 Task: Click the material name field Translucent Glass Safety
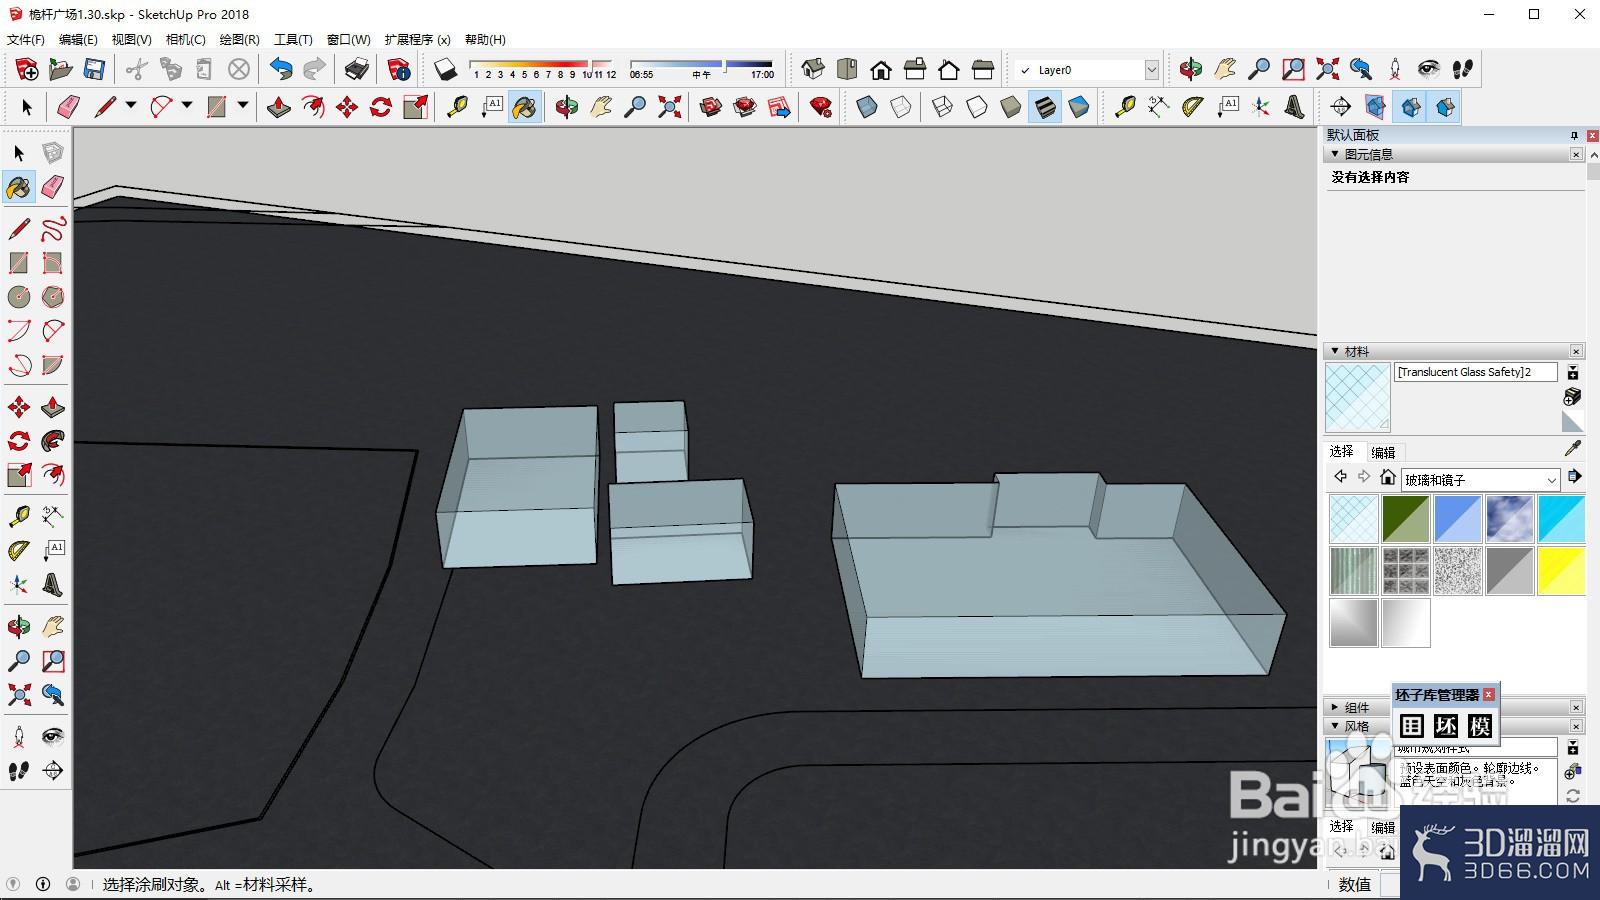tap(1476, 372)
